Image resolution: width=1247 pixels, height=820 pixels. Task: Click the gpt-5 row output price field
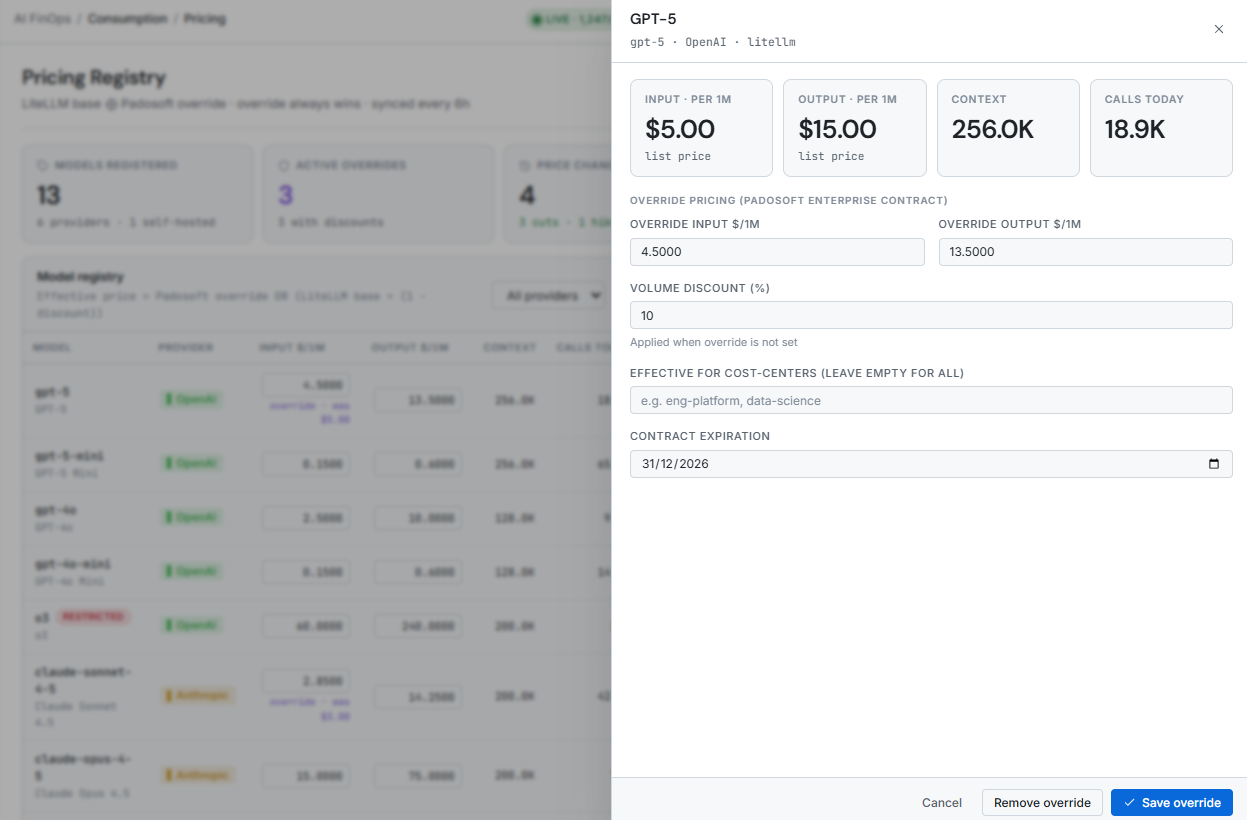tap(419, 400)
